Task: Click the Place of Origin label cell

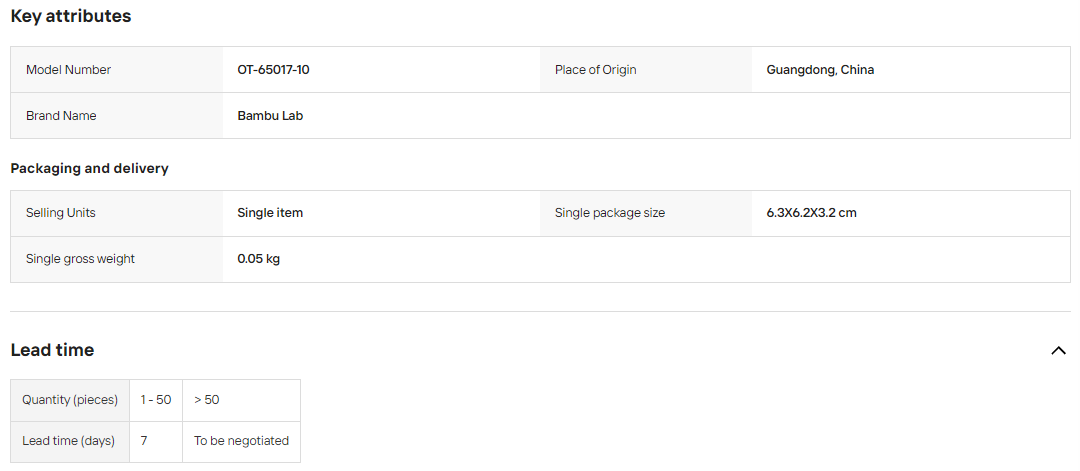Action: point(646,70)
